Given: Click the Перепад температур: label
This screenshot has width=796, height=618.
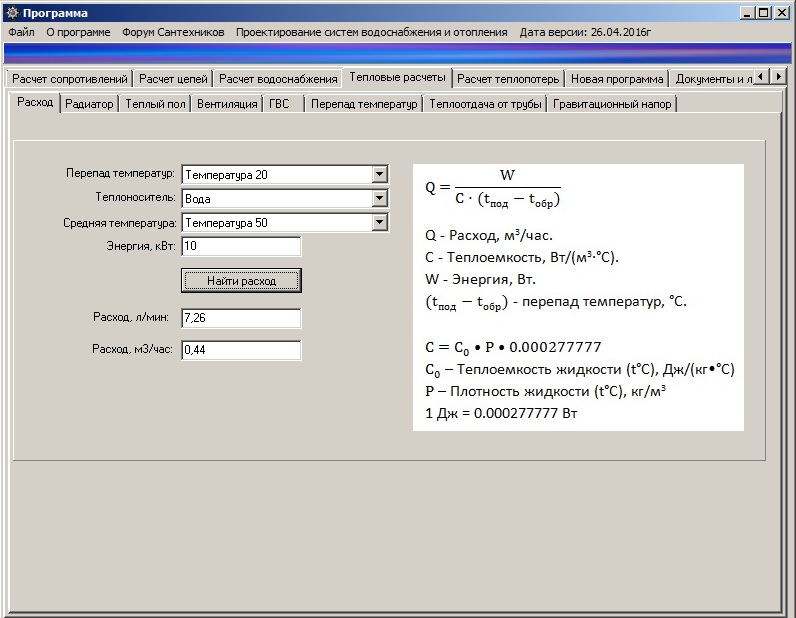Looking at the screenshot, I should click(120, 173).
